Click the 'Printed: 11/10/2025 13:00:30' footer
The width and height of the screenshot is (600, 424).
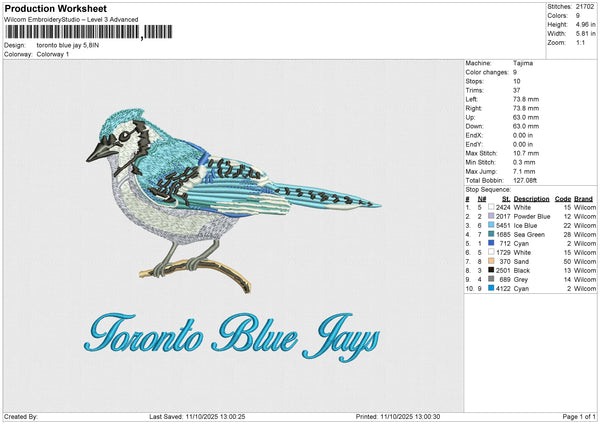click(398, 416)
